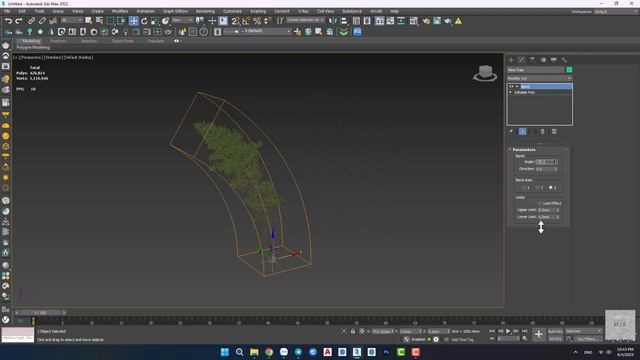Click the Redo arrow icon
Screen dimensions: 640x360
[x=19, y=21]
